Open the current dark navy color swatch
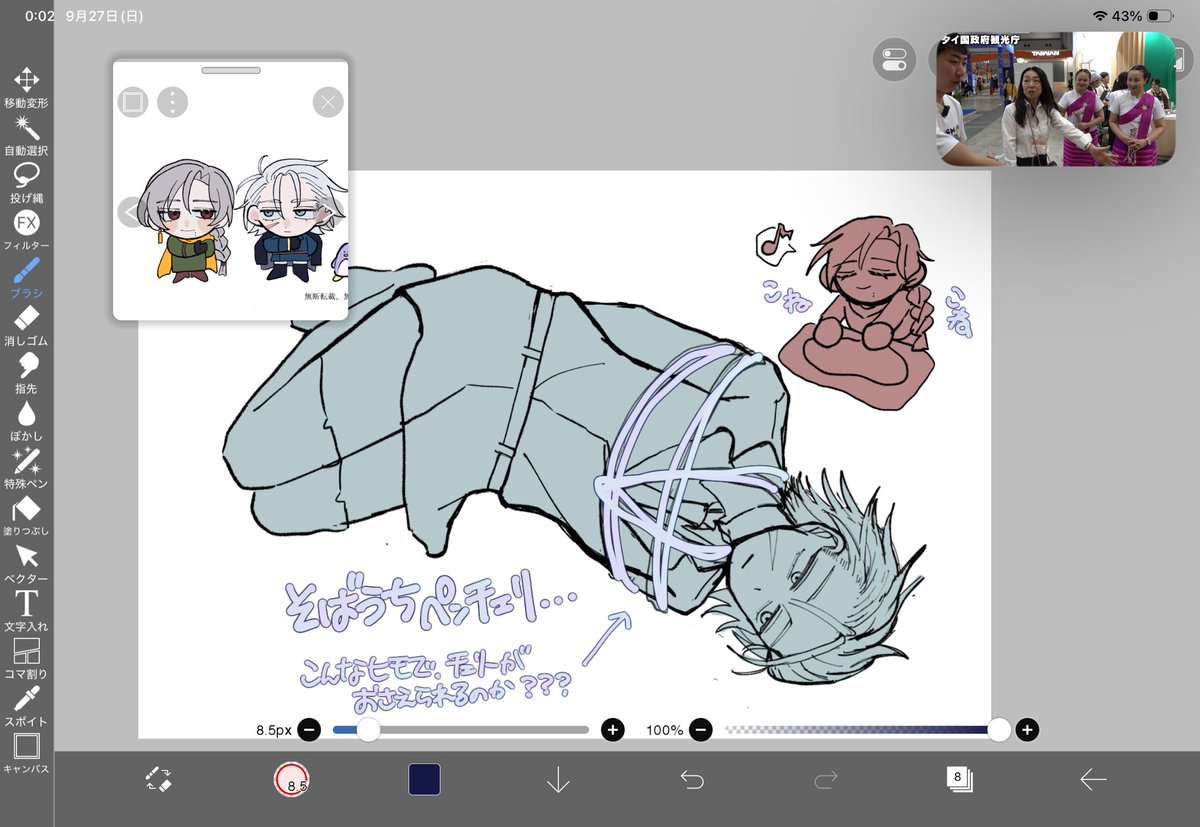 point(424,779)
